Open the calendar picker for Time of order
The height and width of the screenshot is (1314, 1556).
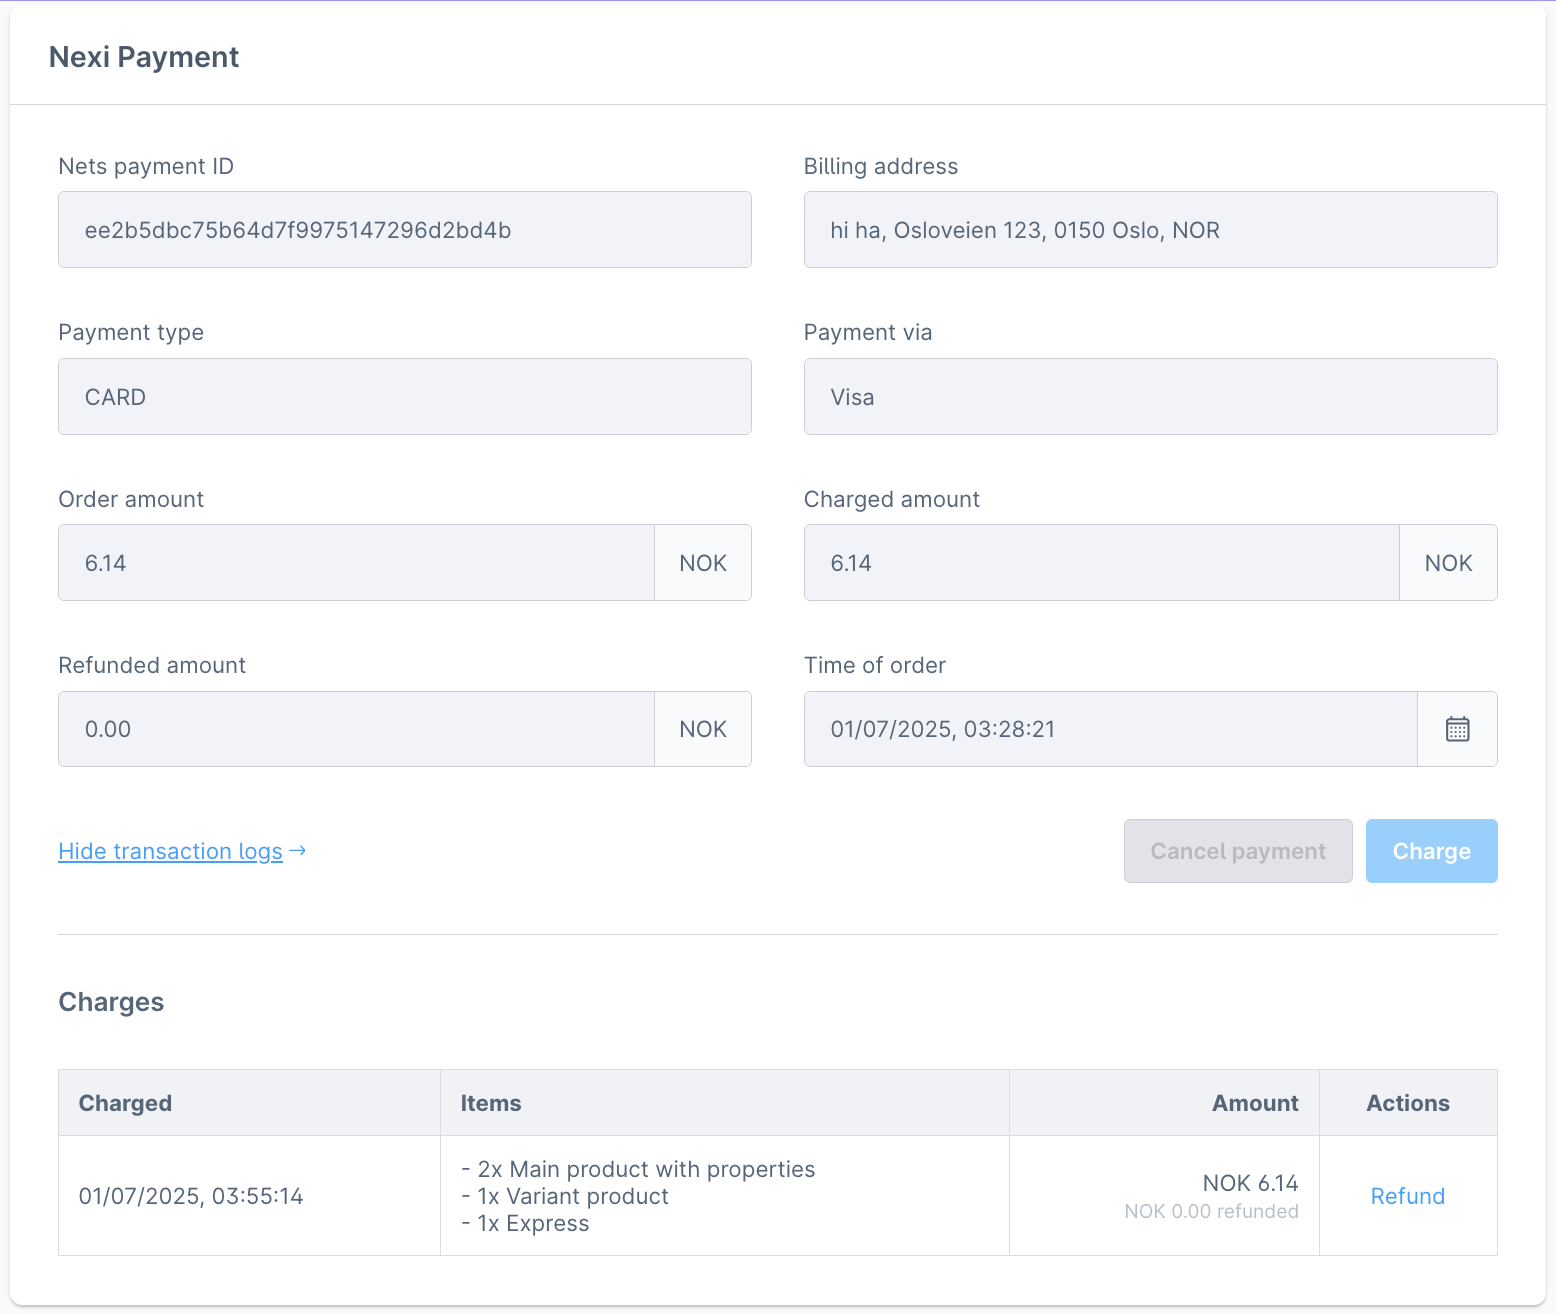point(1457,729)
